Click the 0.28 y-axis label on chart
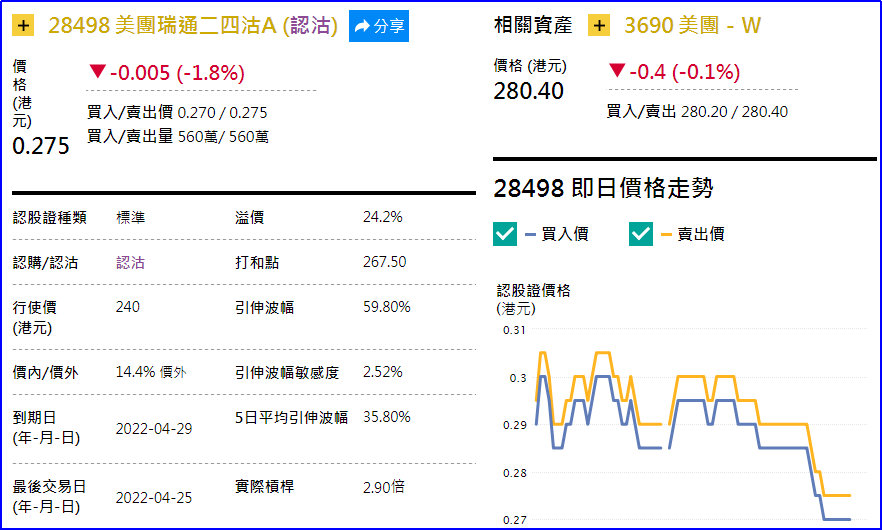This screenshot has height=530, width=882. coord(514,473)
